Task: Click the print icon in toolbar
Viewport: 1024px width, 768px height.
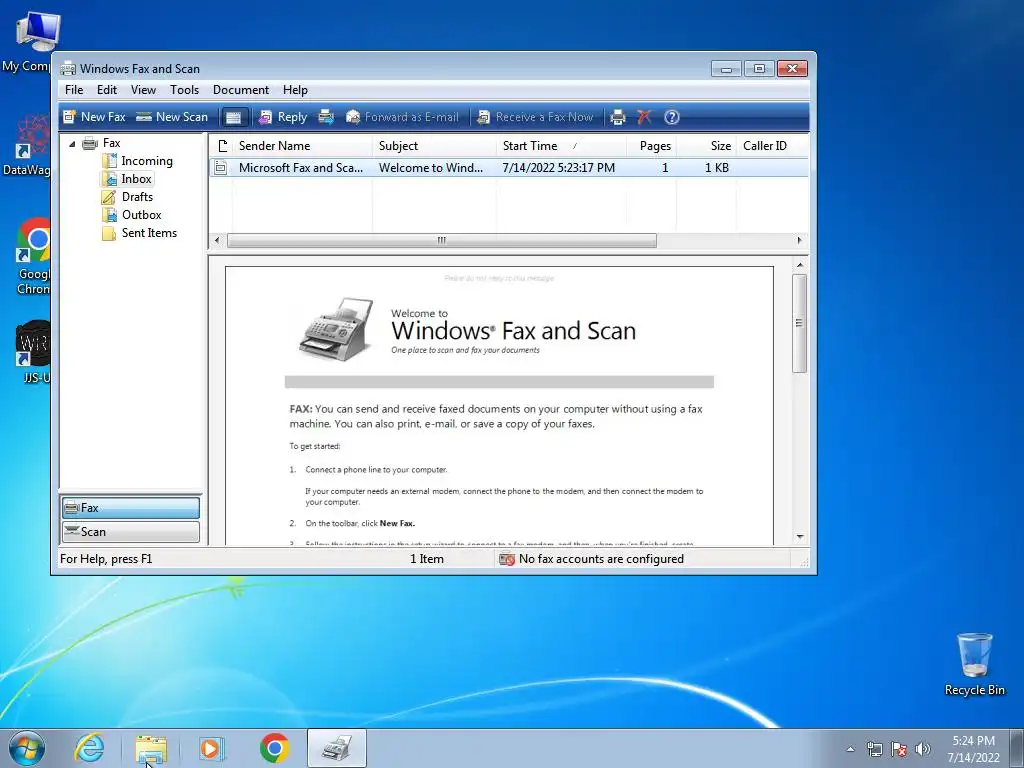Action: click(x=617, y=117)
